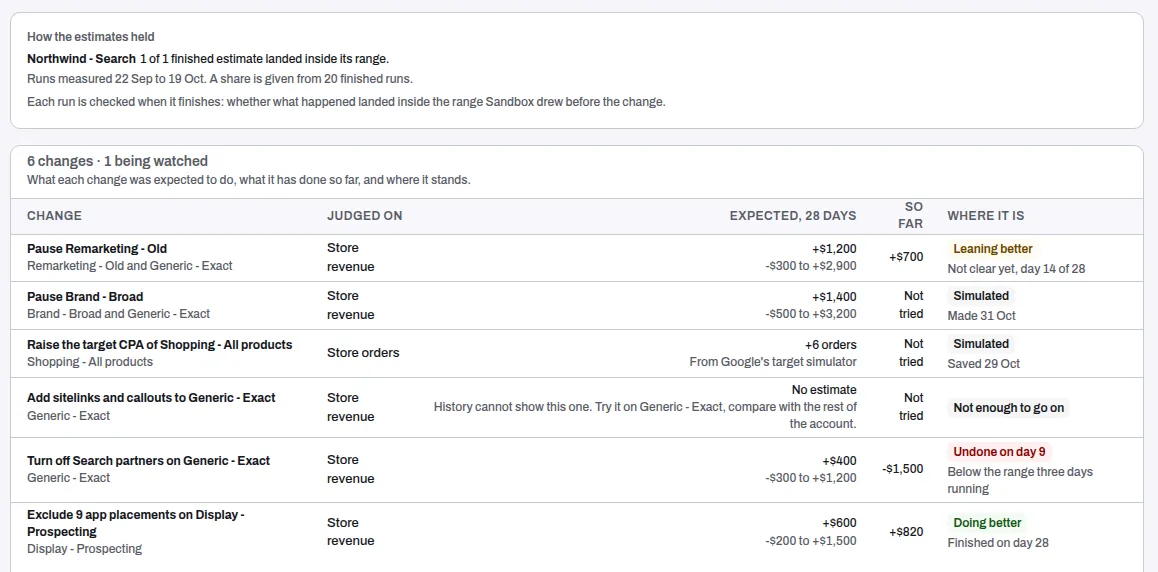Click the '+6 orders' expected value
This screenshot has width=1158, height=572.
click(x=831, y=345)
